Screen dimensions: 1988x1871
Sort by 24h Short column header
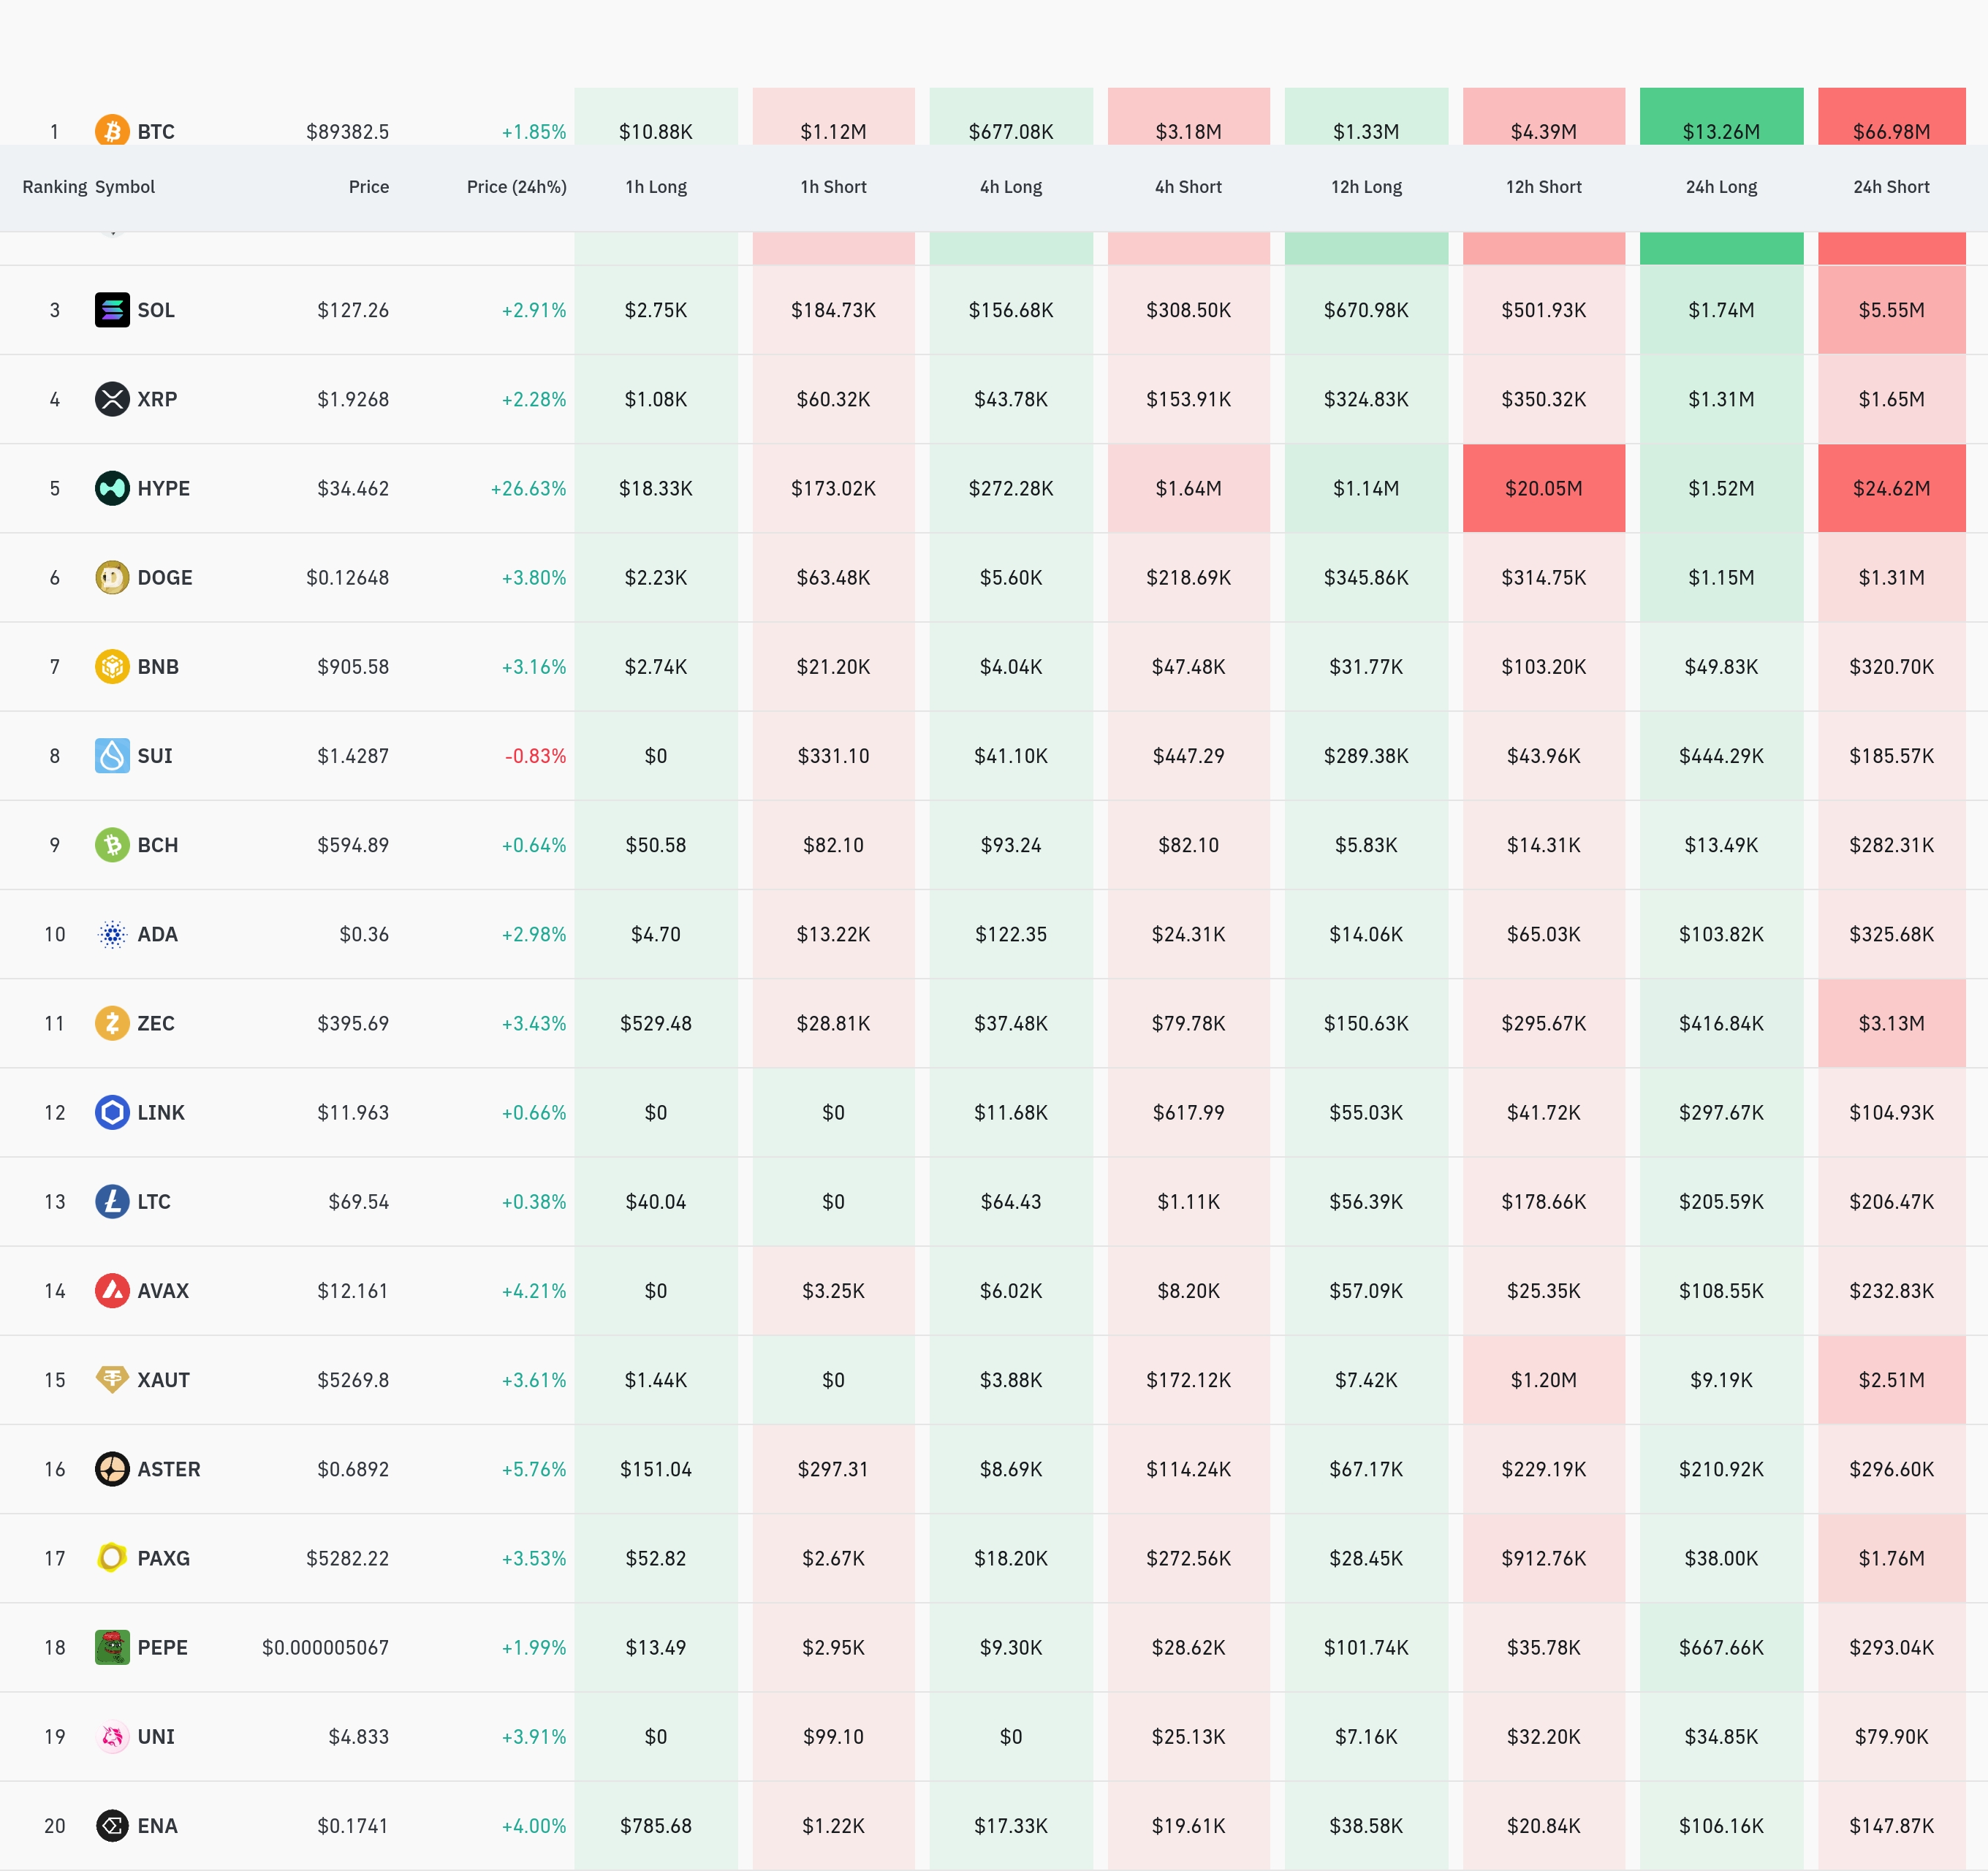click(1890, 187)
